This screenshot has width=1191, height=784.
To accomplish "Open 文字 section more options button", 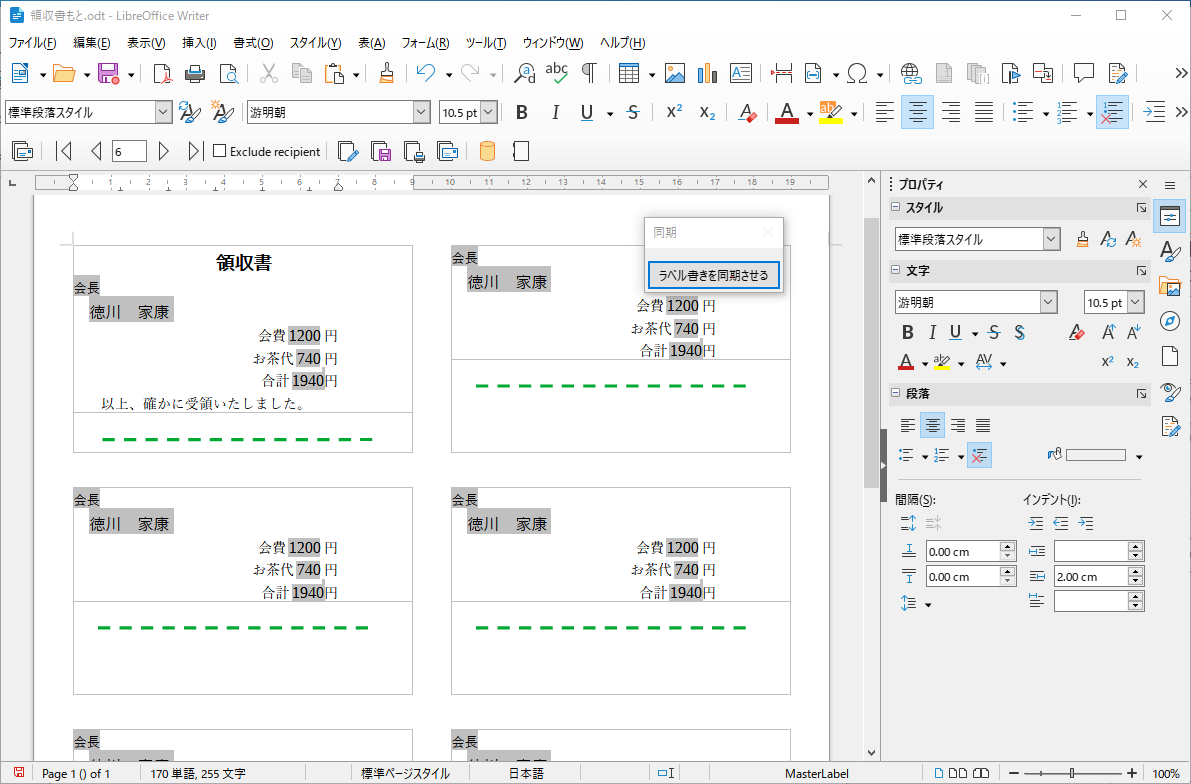I will tap(1141, 270).
